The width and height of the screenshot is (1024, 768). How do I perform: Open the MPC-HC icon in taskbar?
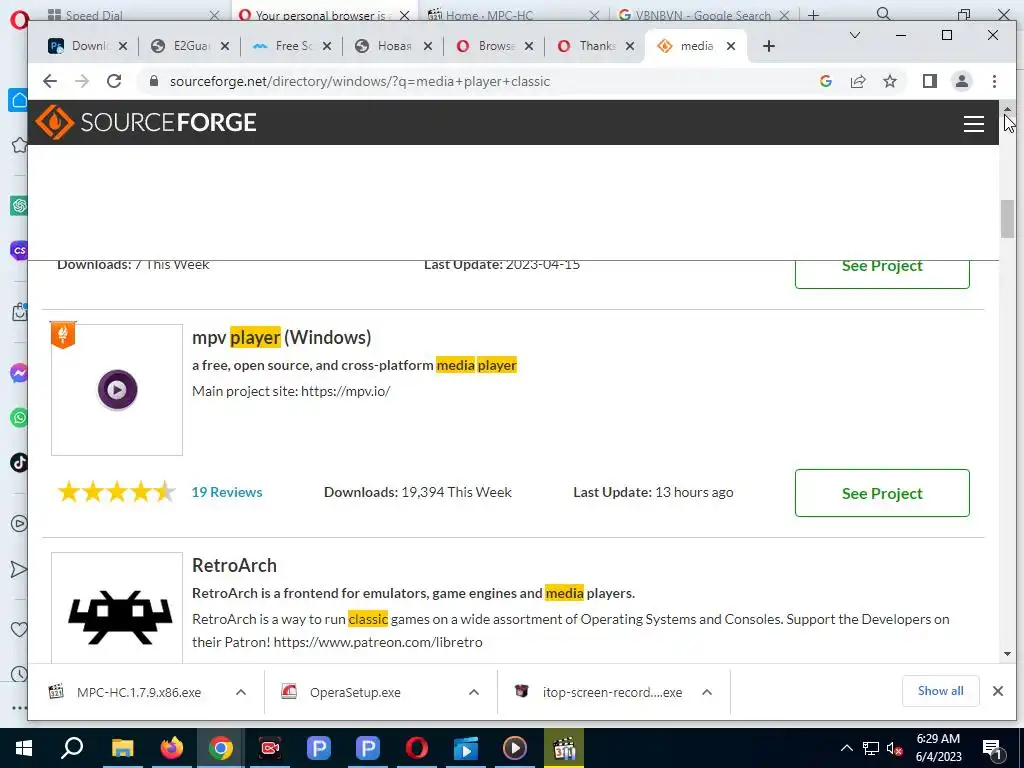[x=564, y=748]
